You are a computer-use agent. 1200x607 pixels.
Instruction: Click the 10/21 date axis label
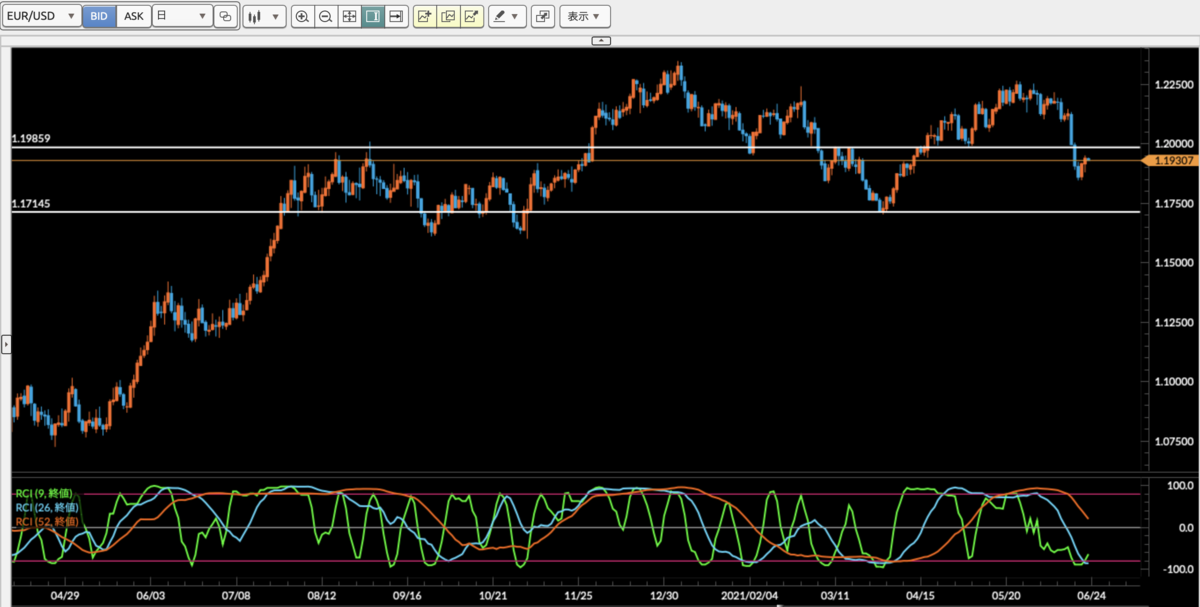click(493, 594)
